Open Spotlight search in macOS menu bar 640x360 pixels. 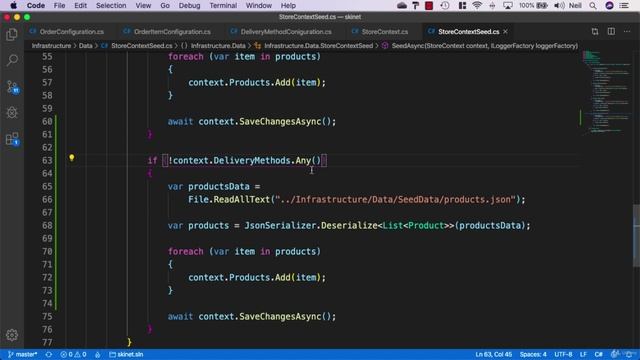593,5
